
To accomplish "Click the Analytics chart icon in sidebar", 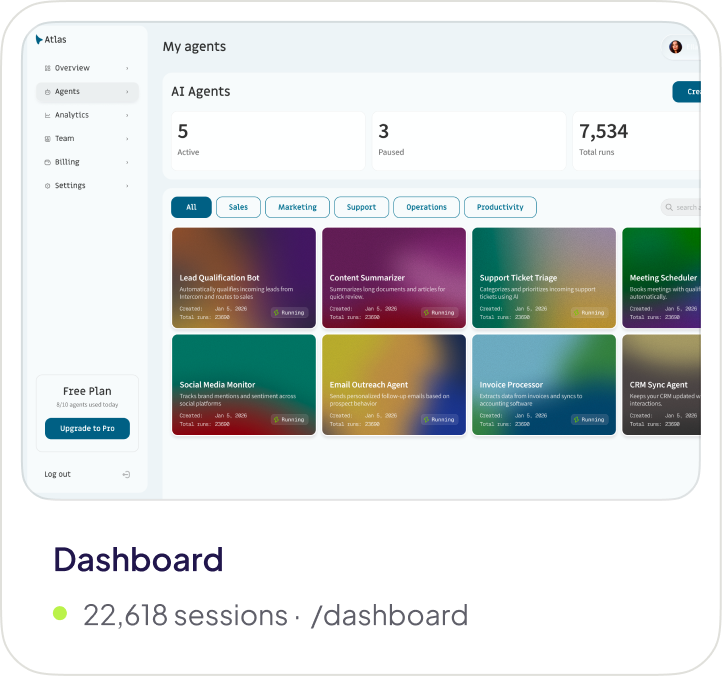I will [47, 115].
